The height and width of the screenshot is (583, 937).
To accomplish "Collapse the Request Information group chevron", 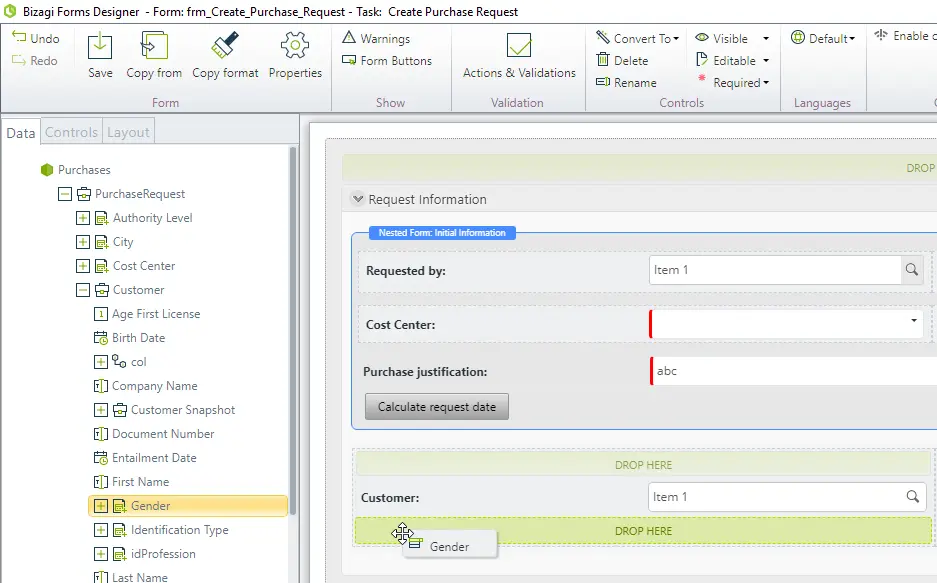I will (357, 199).
